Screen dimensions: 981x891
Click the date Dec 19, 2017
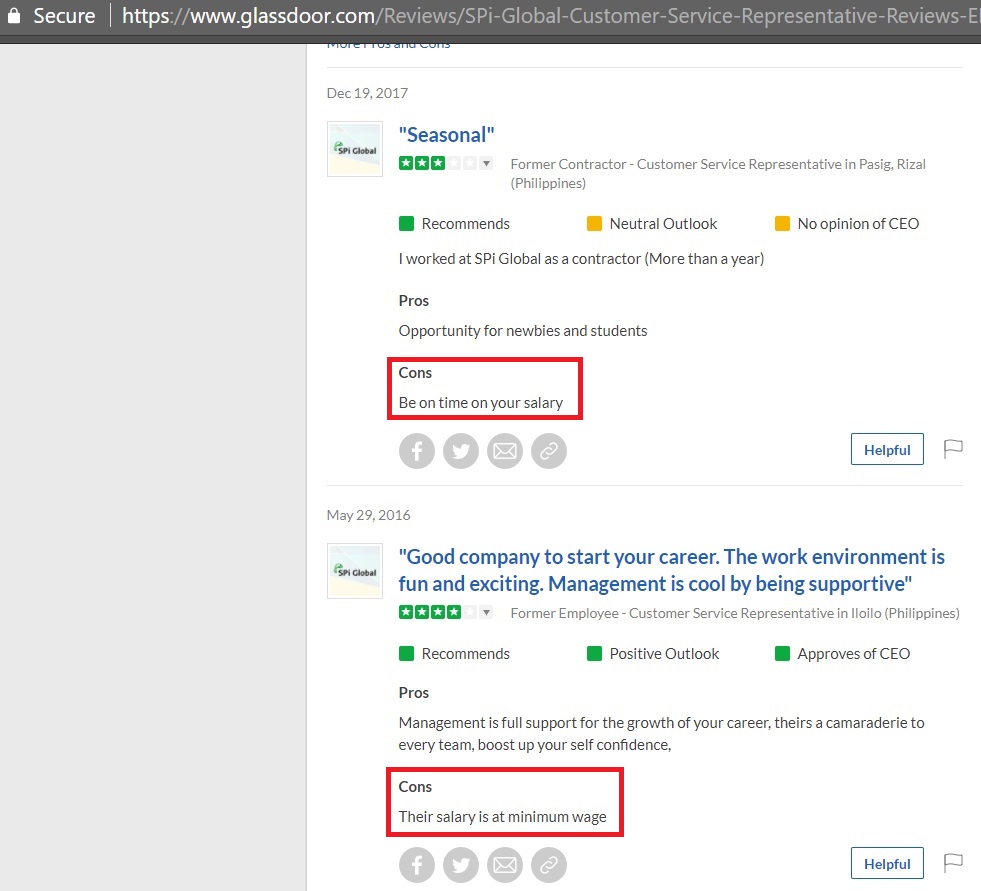coord(367,93)
